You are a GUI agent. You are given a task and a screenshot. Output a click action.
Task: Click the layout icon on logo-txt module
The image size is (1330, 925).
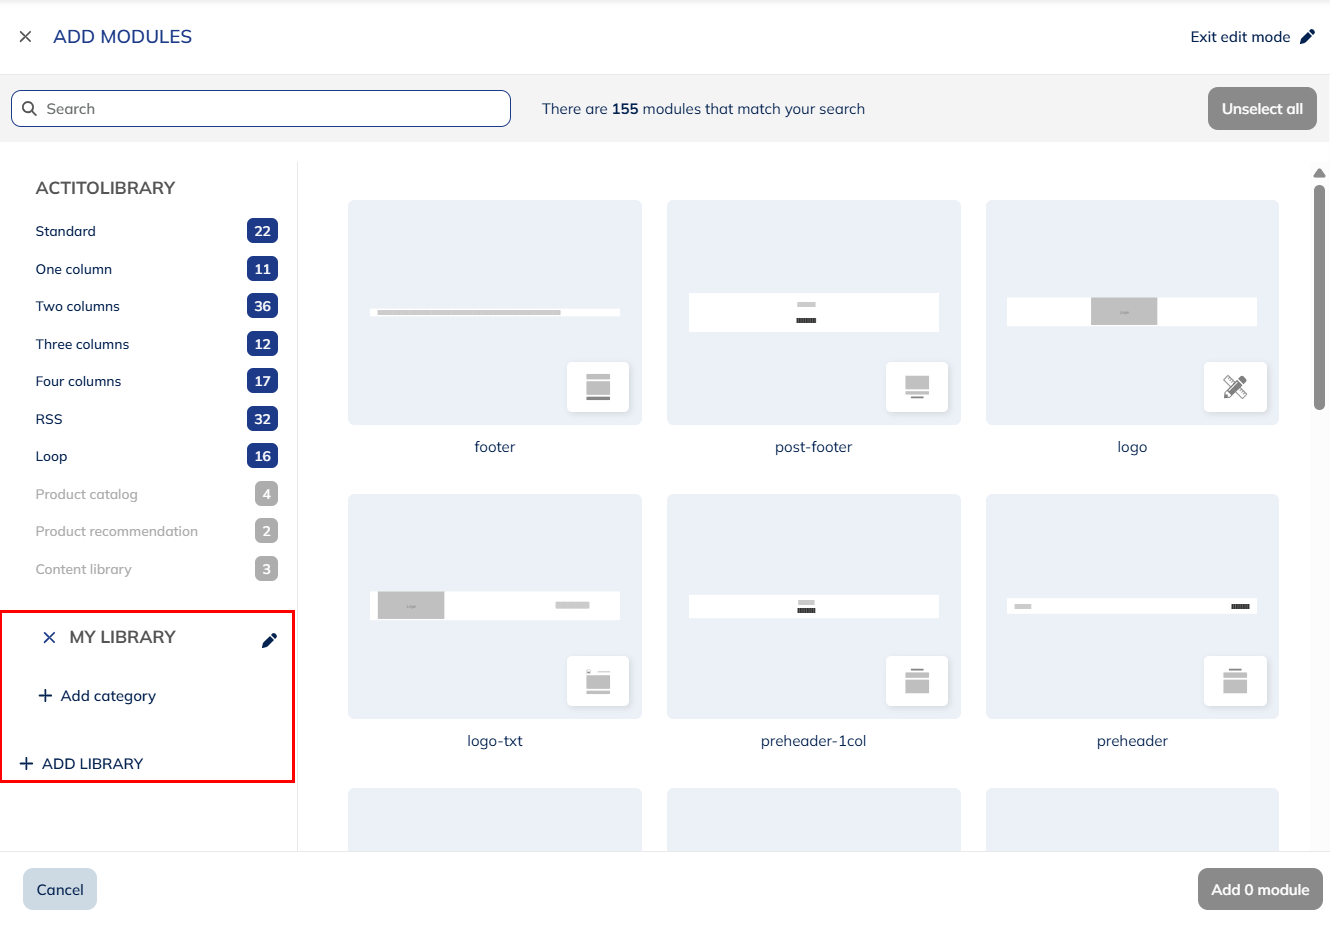tap(598, 681)
